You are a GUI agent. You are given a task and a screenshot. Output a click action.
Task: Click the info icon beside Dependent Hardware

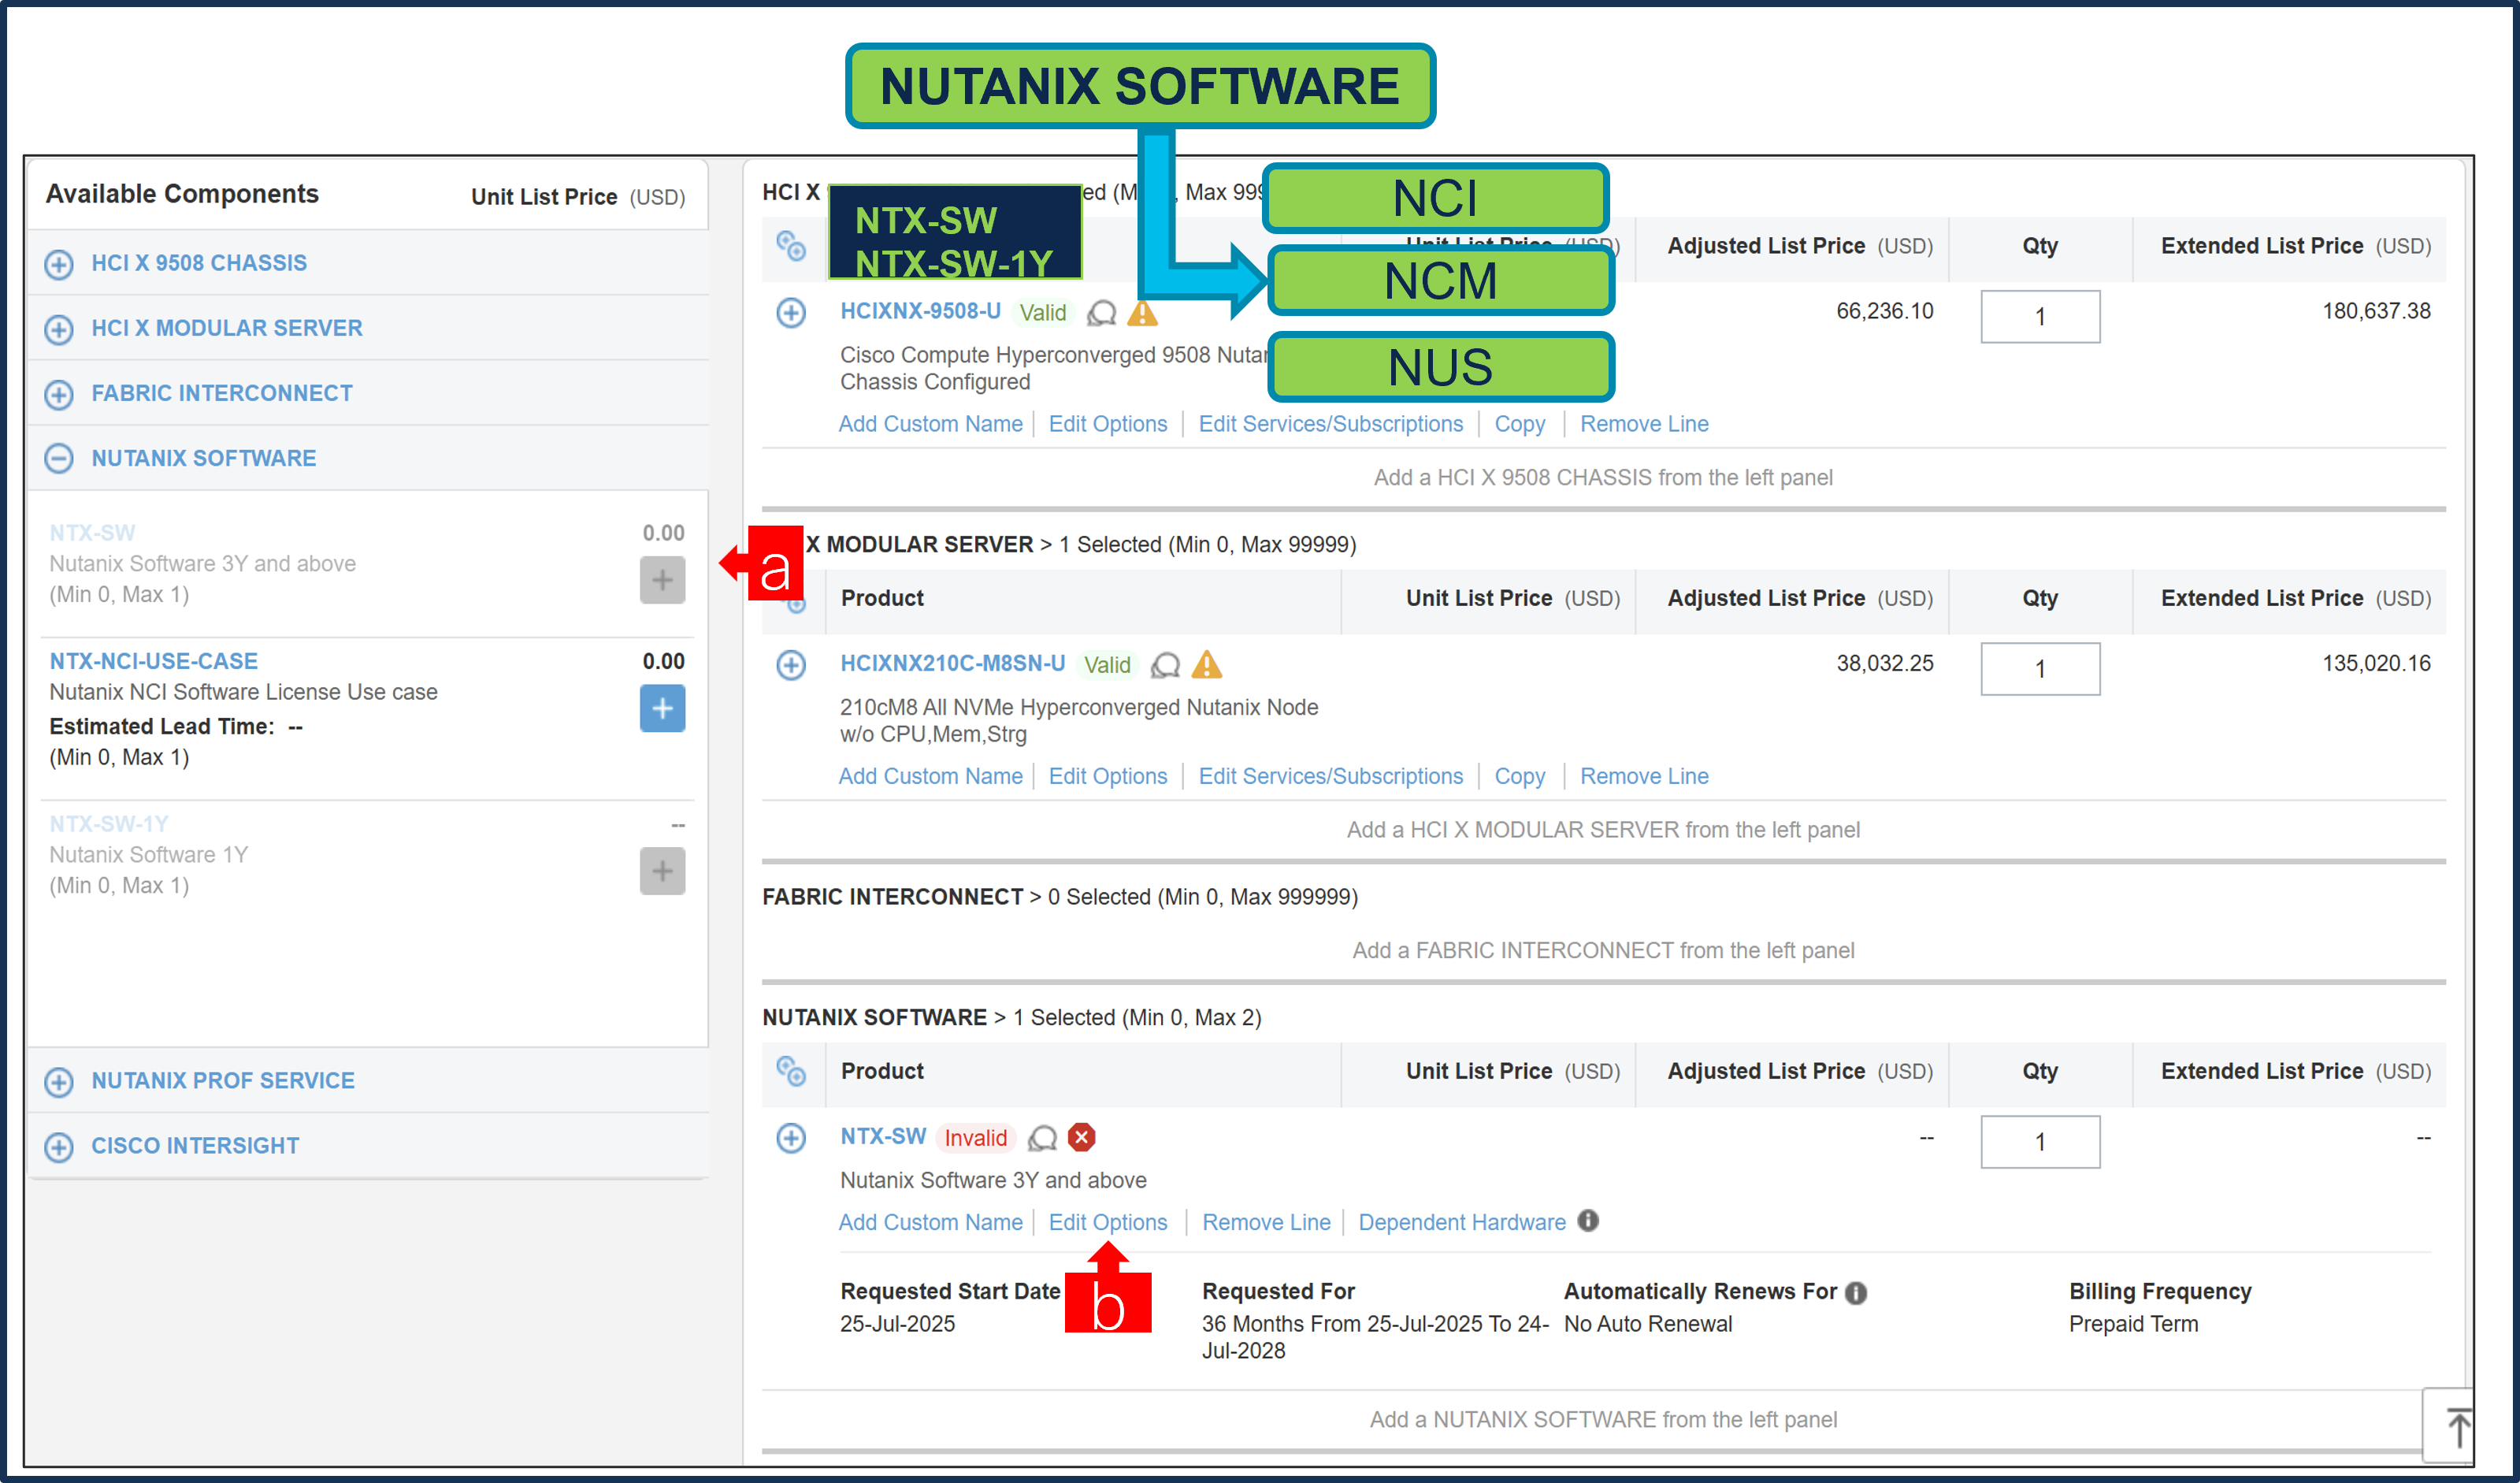tap(1588, 1221)
